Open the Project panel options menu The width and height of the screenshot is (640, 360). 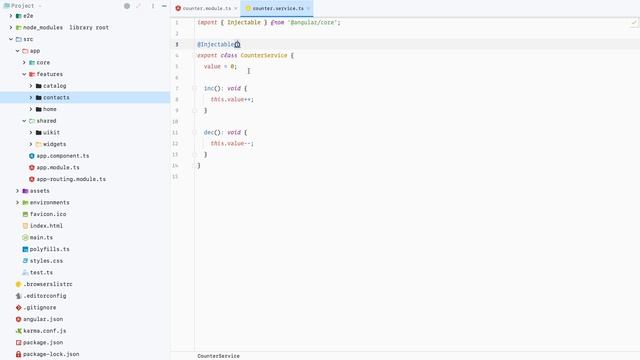coord(153,6)
